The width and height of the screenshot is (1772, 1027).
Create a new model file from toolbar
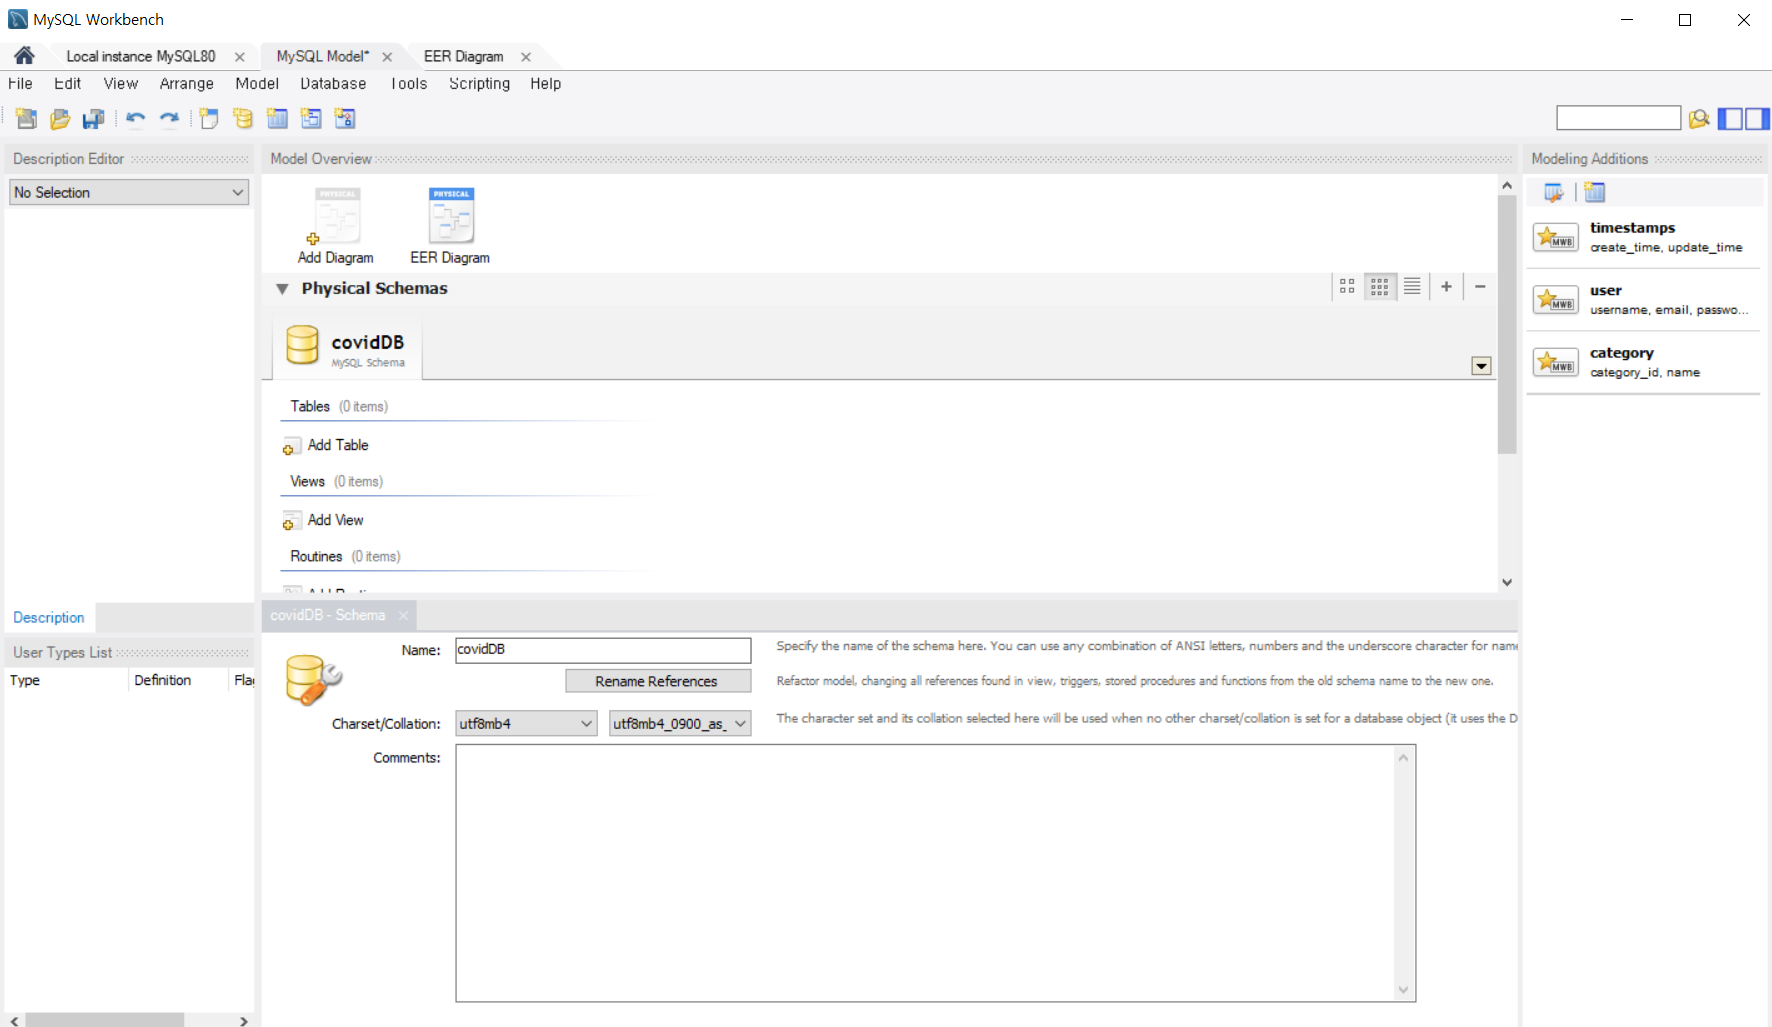click(27, 119)
